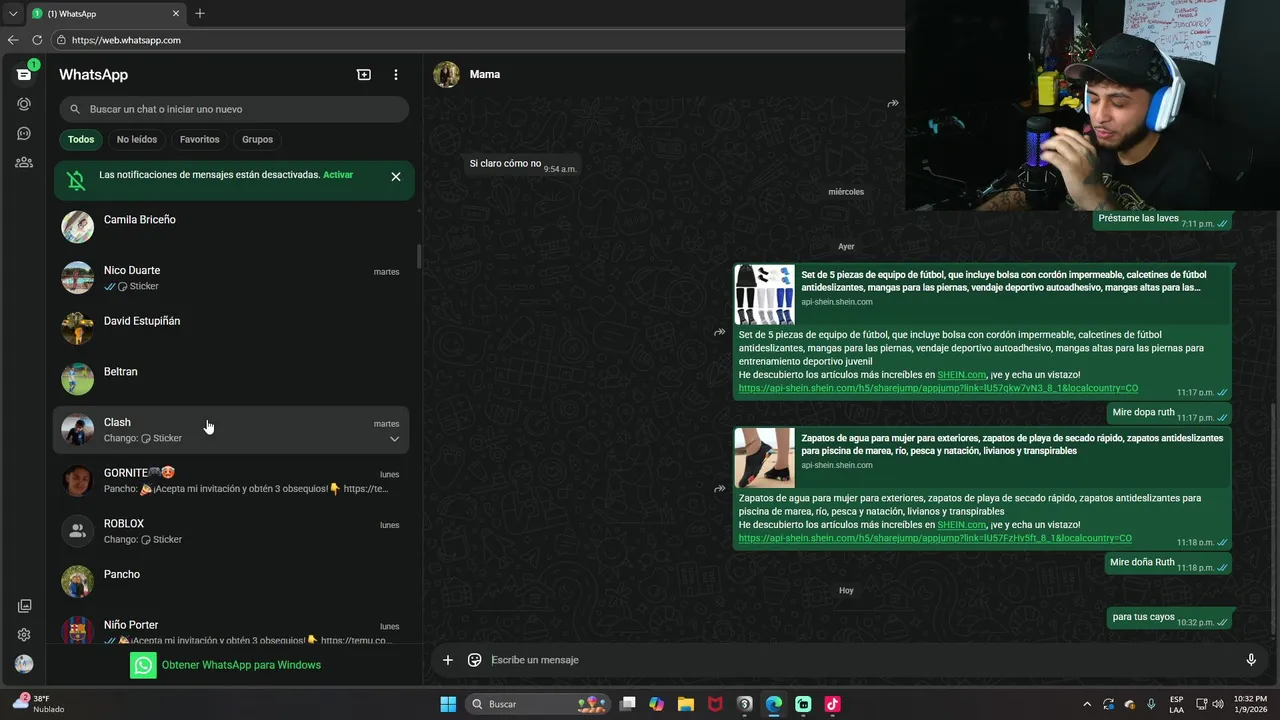
Task: Dismiss the notifications disabled banner
Action: pyautogui.click(x=396, y=177)
